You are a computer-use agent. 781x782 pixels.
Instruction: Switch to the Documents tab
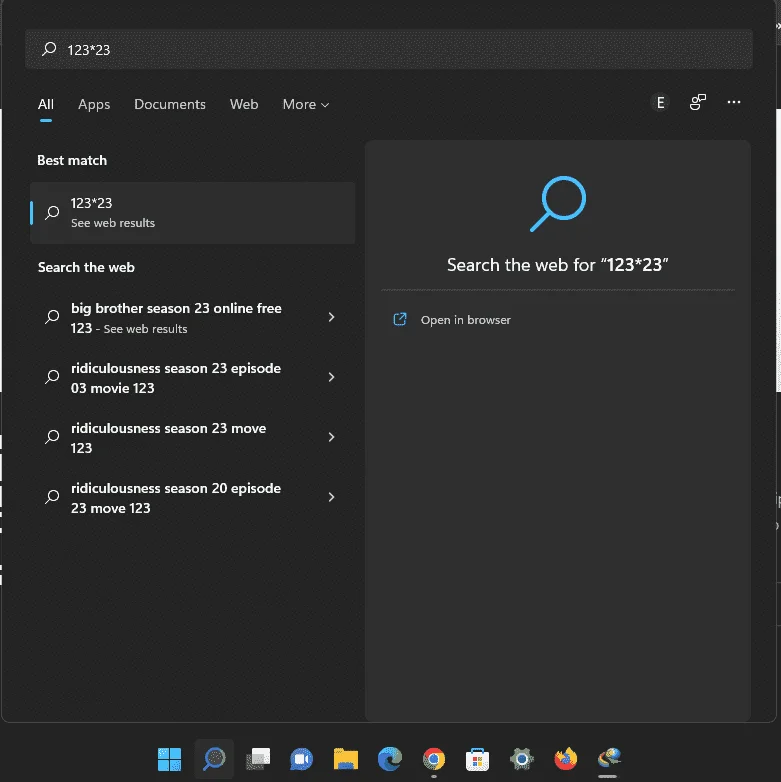(x=170, y=104)
